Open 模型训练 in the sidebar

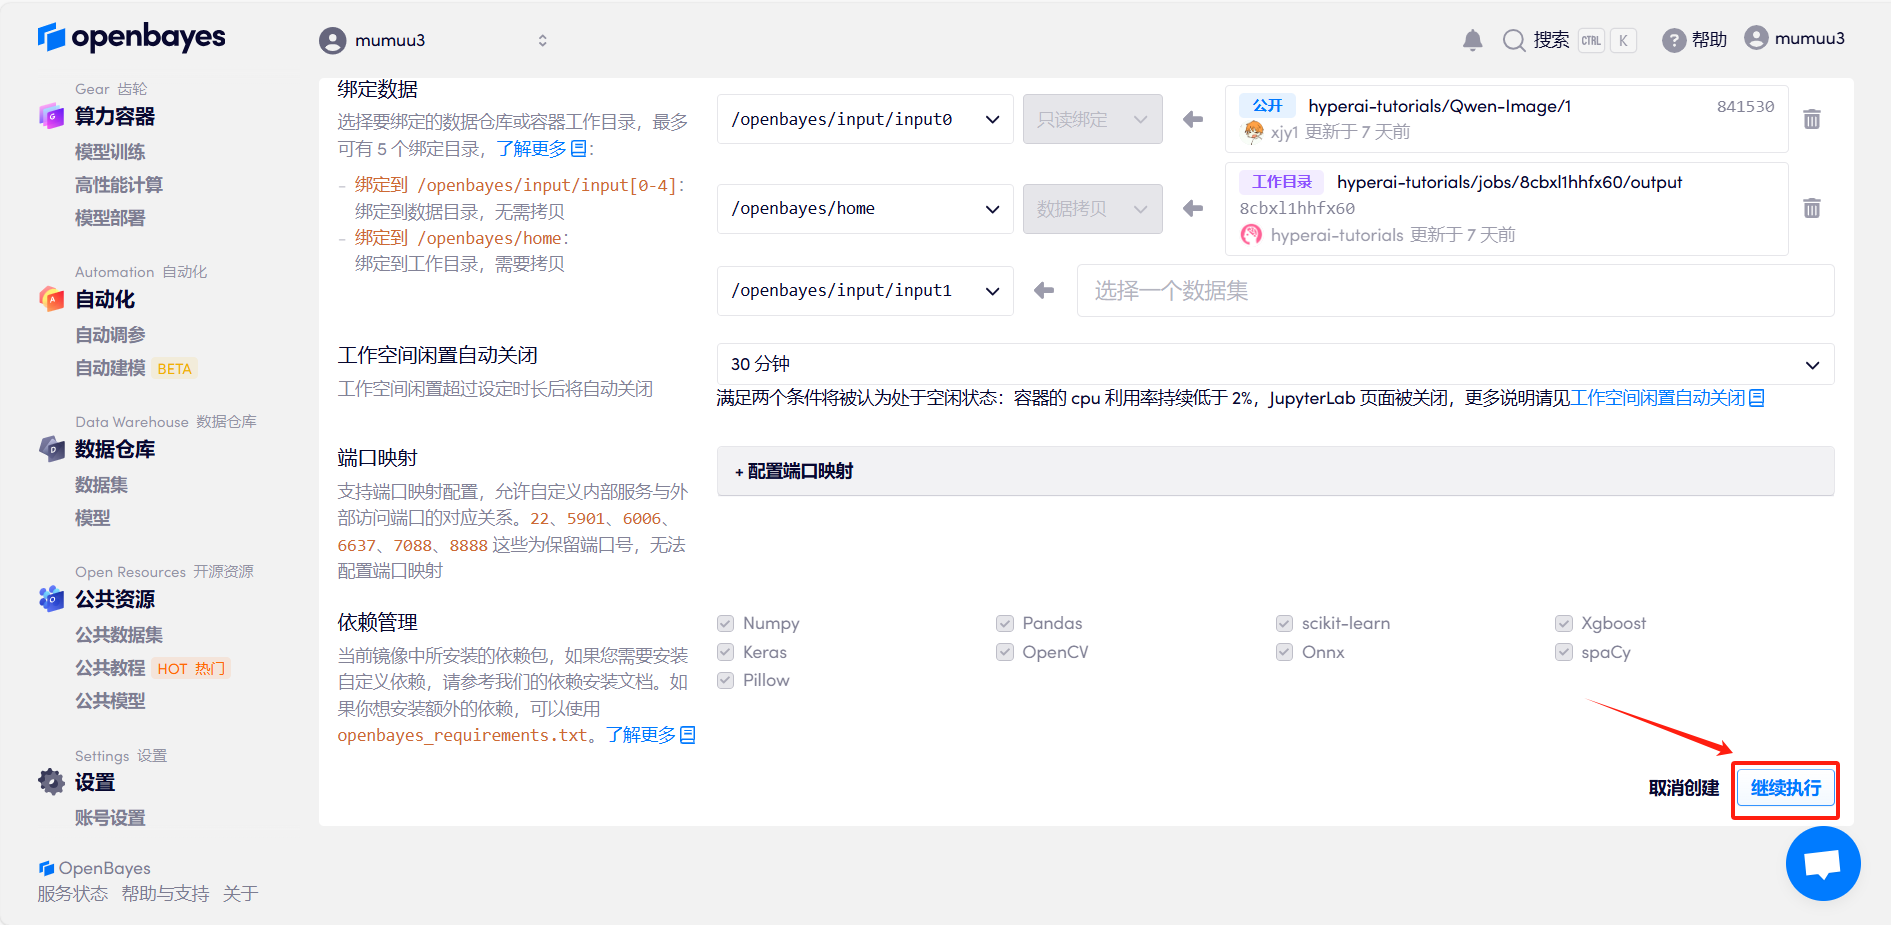(110, 152)
